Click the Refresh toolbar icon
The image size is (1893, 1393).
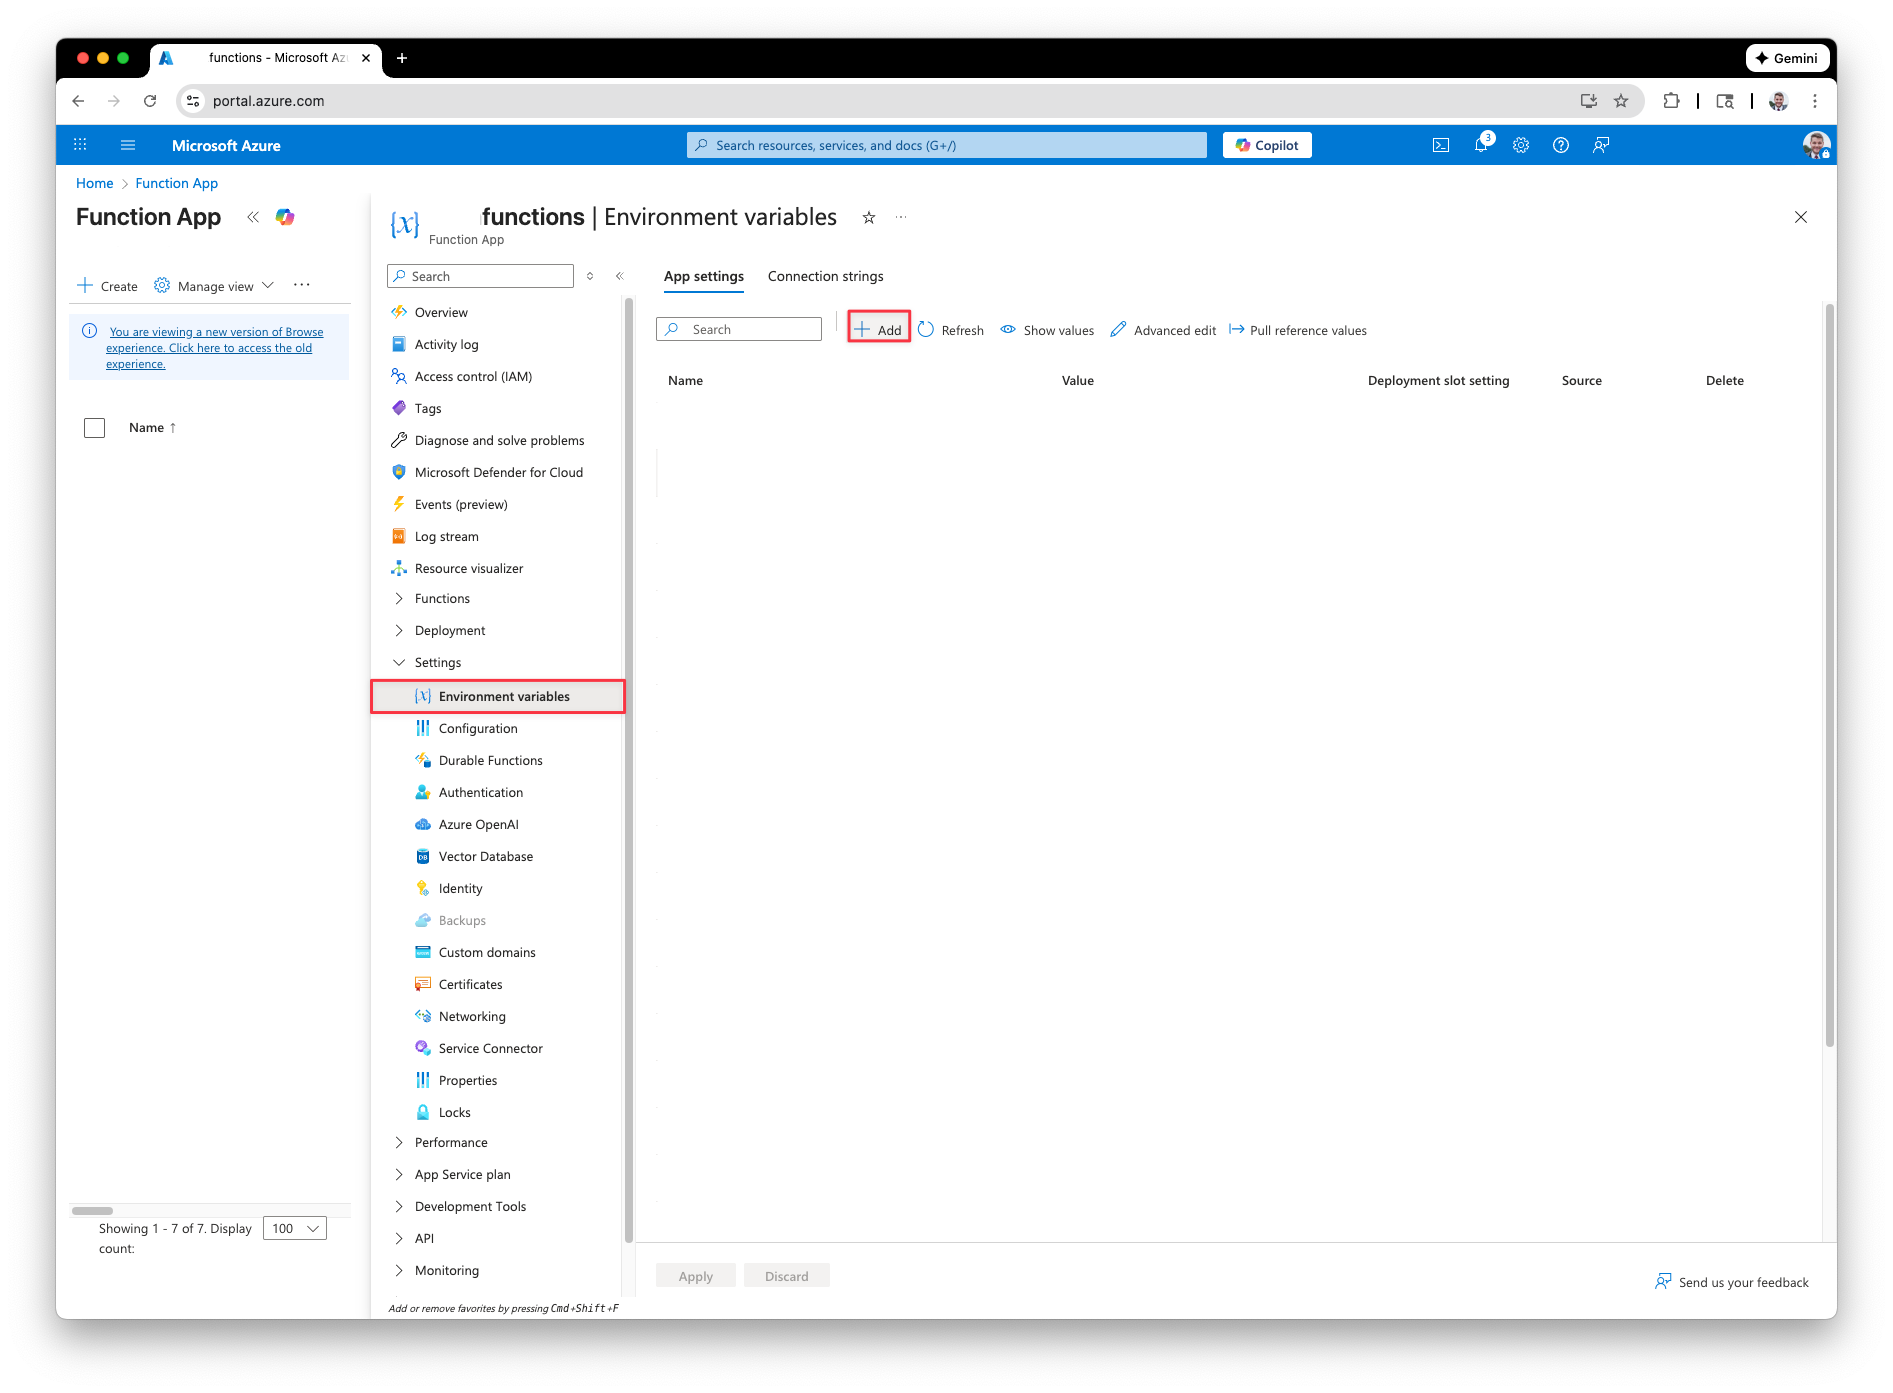(x=951, y=330)
